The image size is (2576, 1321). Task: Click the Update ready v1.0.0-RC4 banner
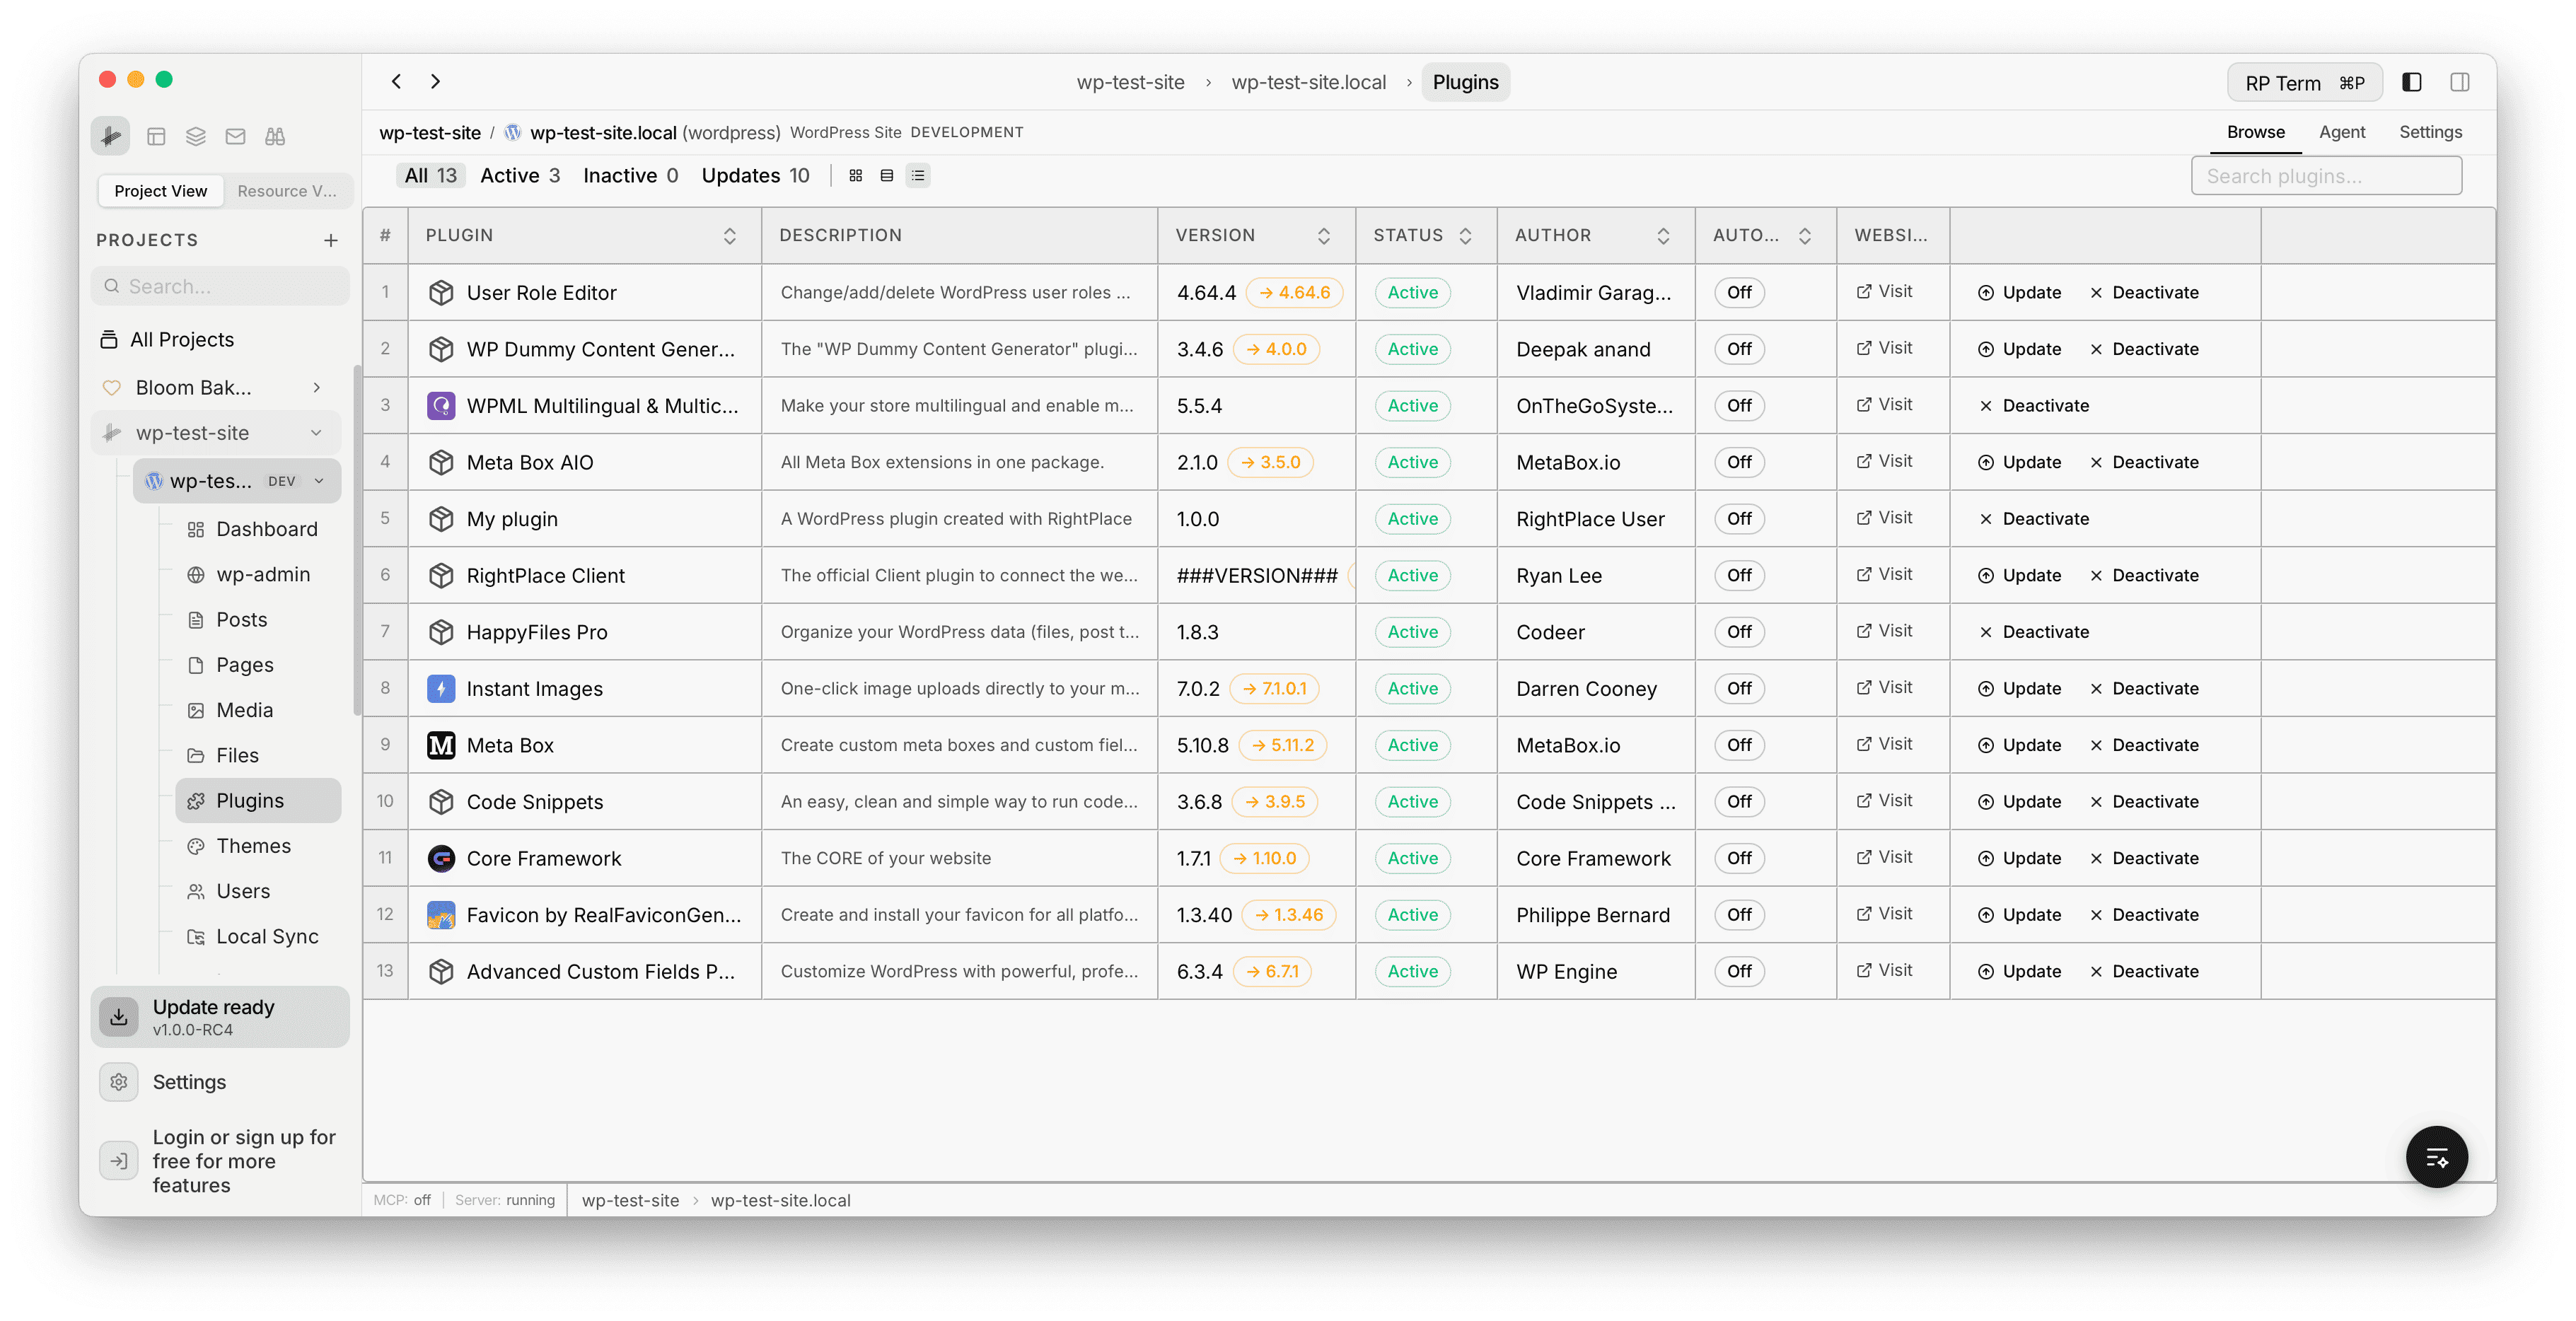pyautogui.click(x=219, y=1017)
